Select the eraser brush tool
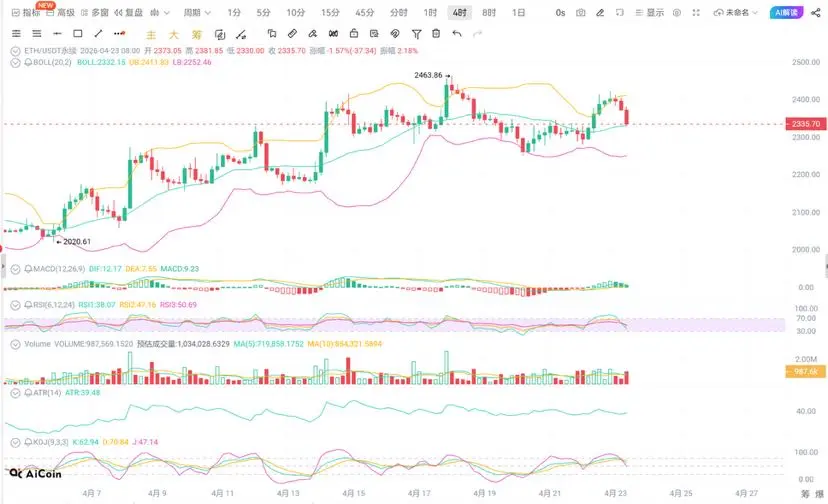 [313, 34]
